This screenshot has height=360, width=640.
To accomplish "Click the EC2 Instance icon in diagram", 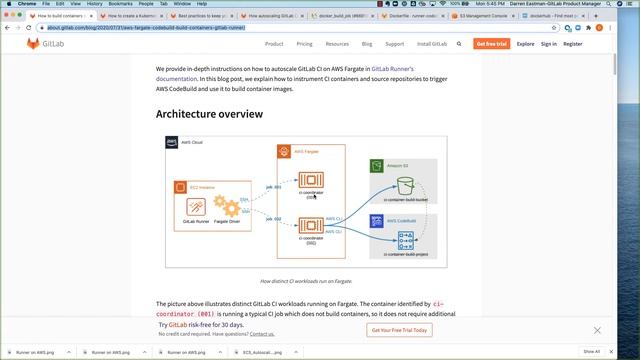I will (180, 187).
